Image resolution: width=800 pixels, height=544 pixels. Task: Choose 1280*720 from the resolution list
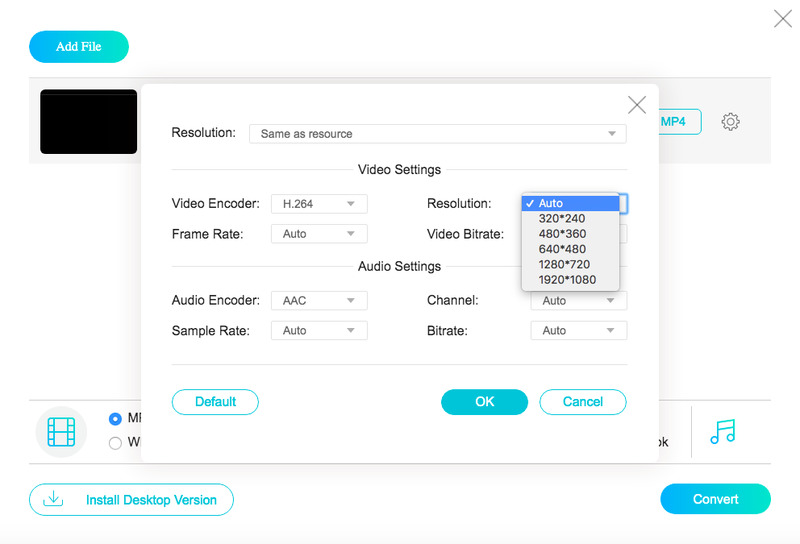tap(567, 264)
